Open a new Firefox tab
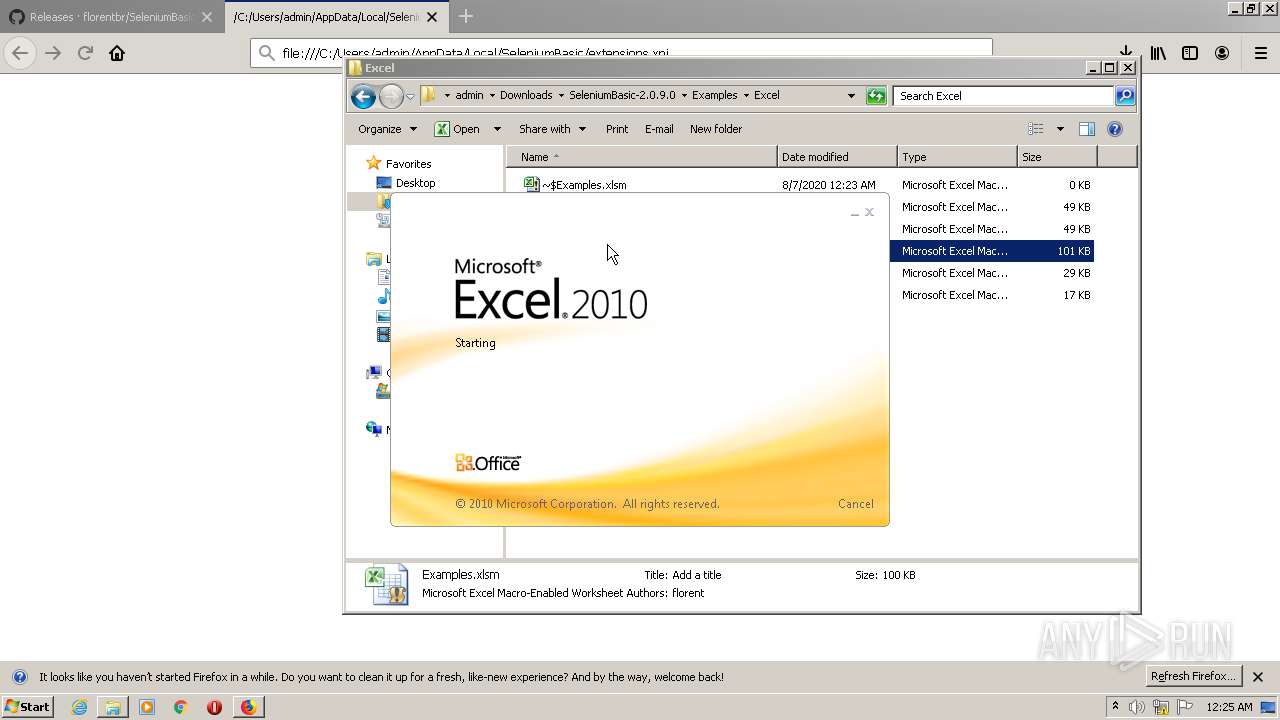Screen dimensions: 1280x720 pyautogui.click(x=466, y=16)
